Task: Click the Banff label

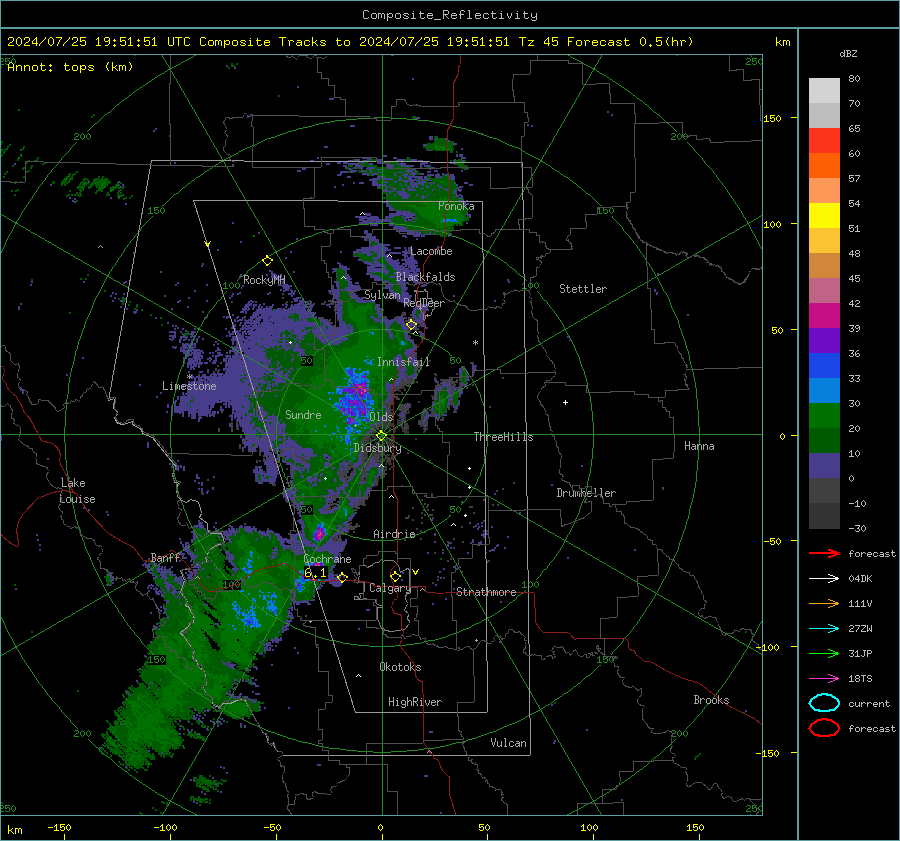Action: click(165, 558)
